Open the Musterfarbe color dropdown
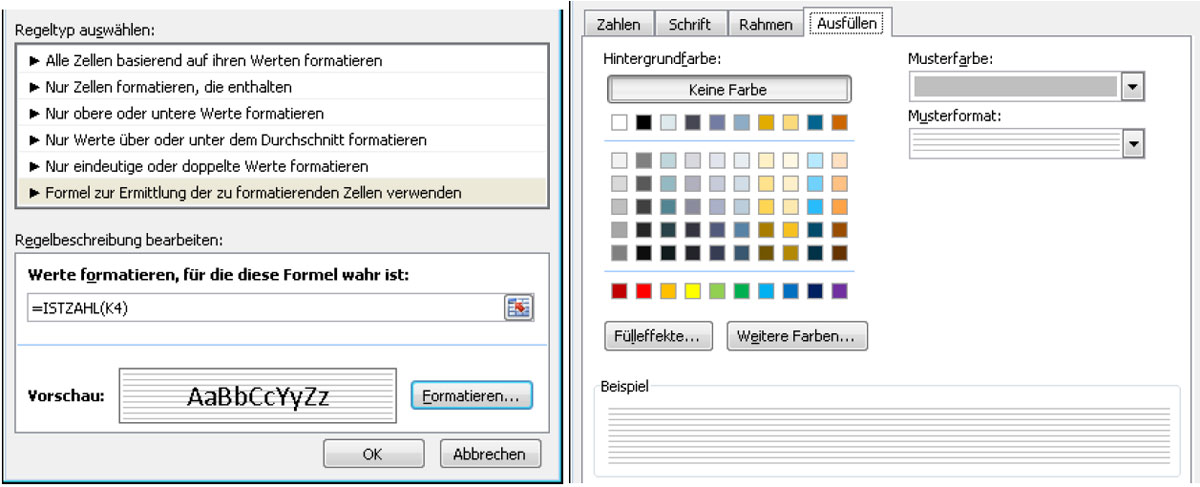Image resolution: width=1200 pixels, height=487 pixels. click(1132, 87)
